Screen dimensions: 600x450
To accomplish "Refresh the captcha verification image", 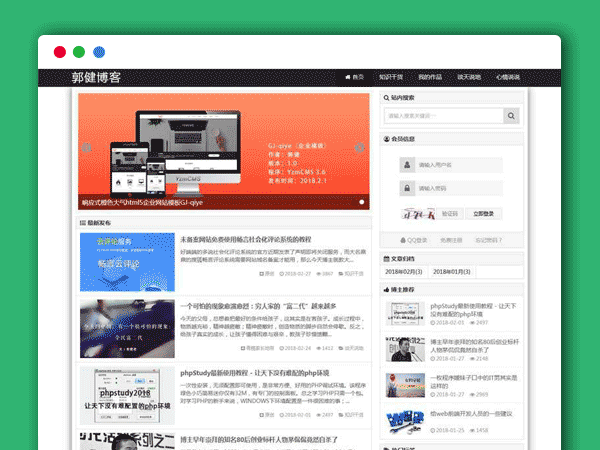I will coord(416,213).
